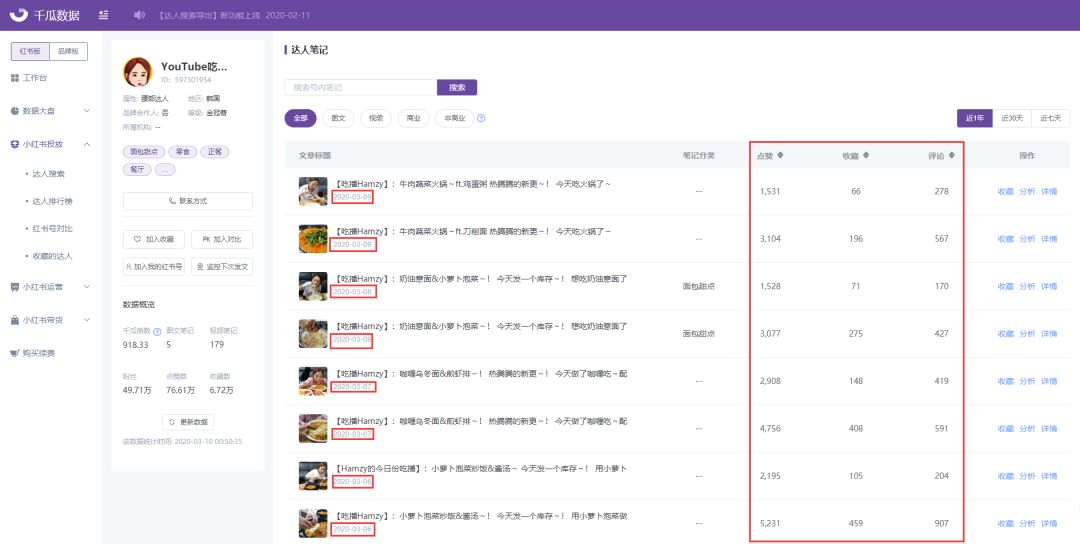Filter notes by 商业
Screen dimensions: 1080x544
point(413,118)
